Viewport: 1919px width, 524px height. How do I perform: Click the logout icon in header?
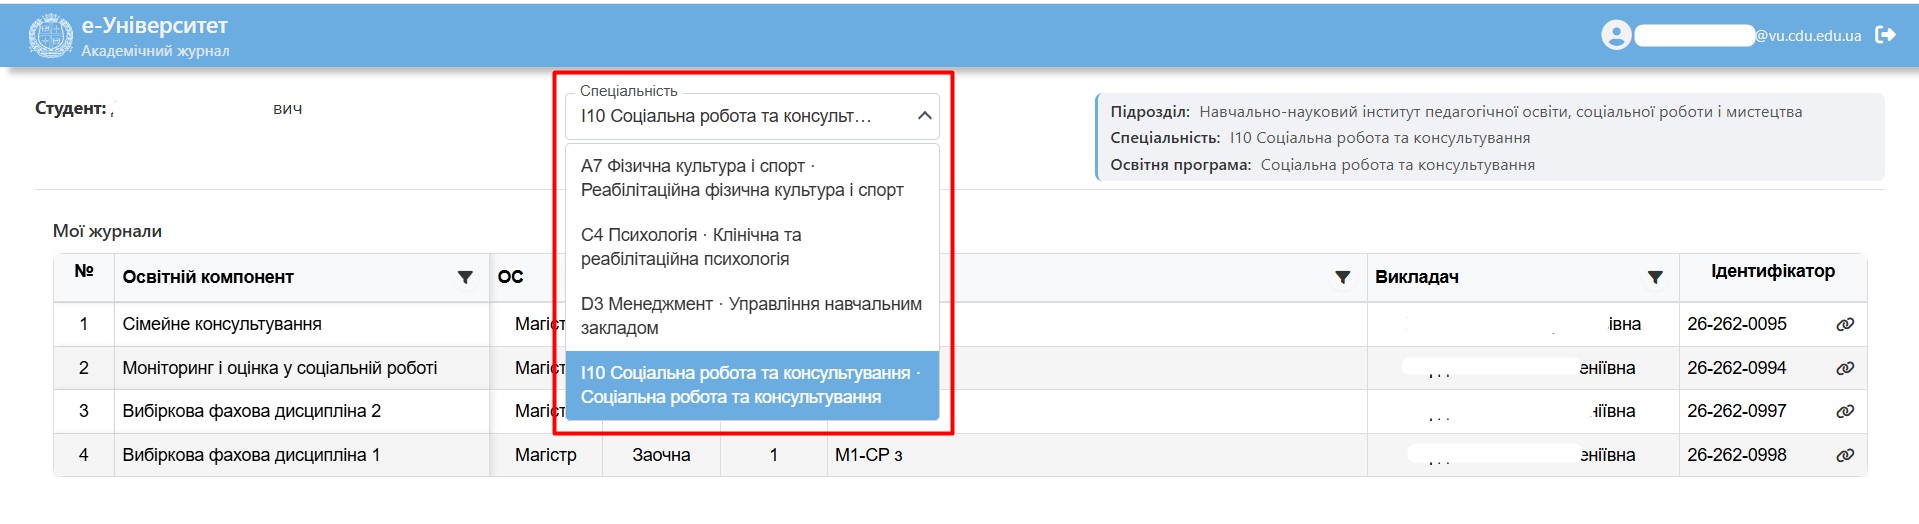(x=1885, y=35)
